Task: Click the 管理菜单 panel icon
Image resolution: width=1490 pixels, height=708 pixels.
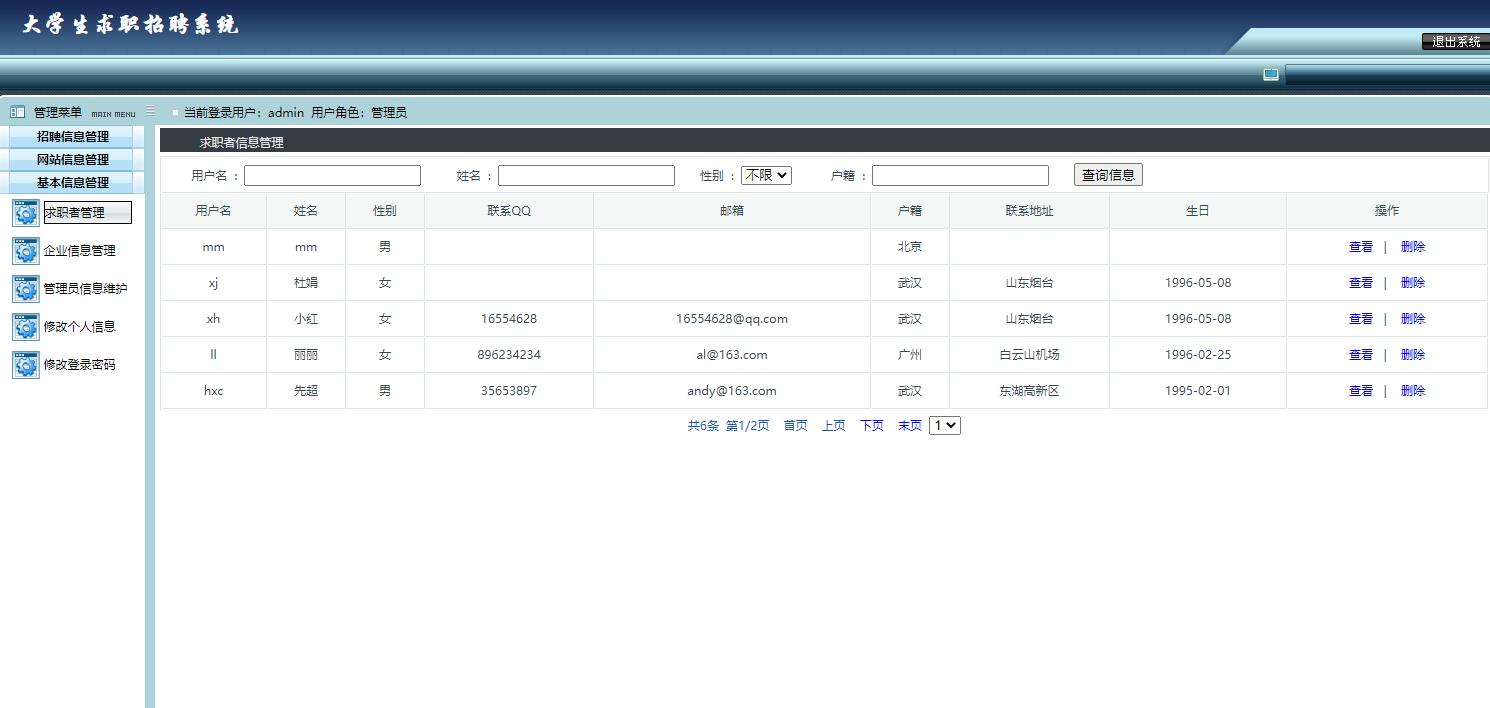Action: (x=17, y=112)
